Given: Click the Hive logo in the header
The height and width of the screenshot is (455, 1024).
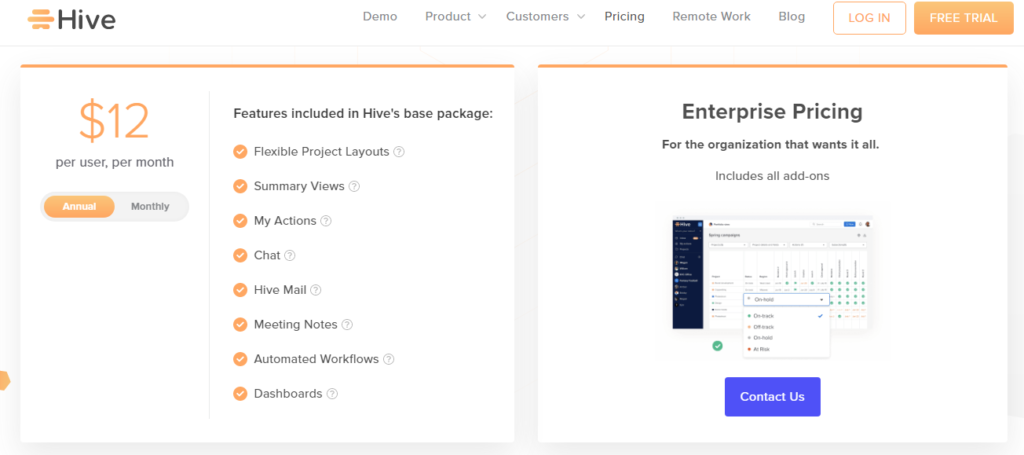Looking at the screenshot, I should coord(71,19).
